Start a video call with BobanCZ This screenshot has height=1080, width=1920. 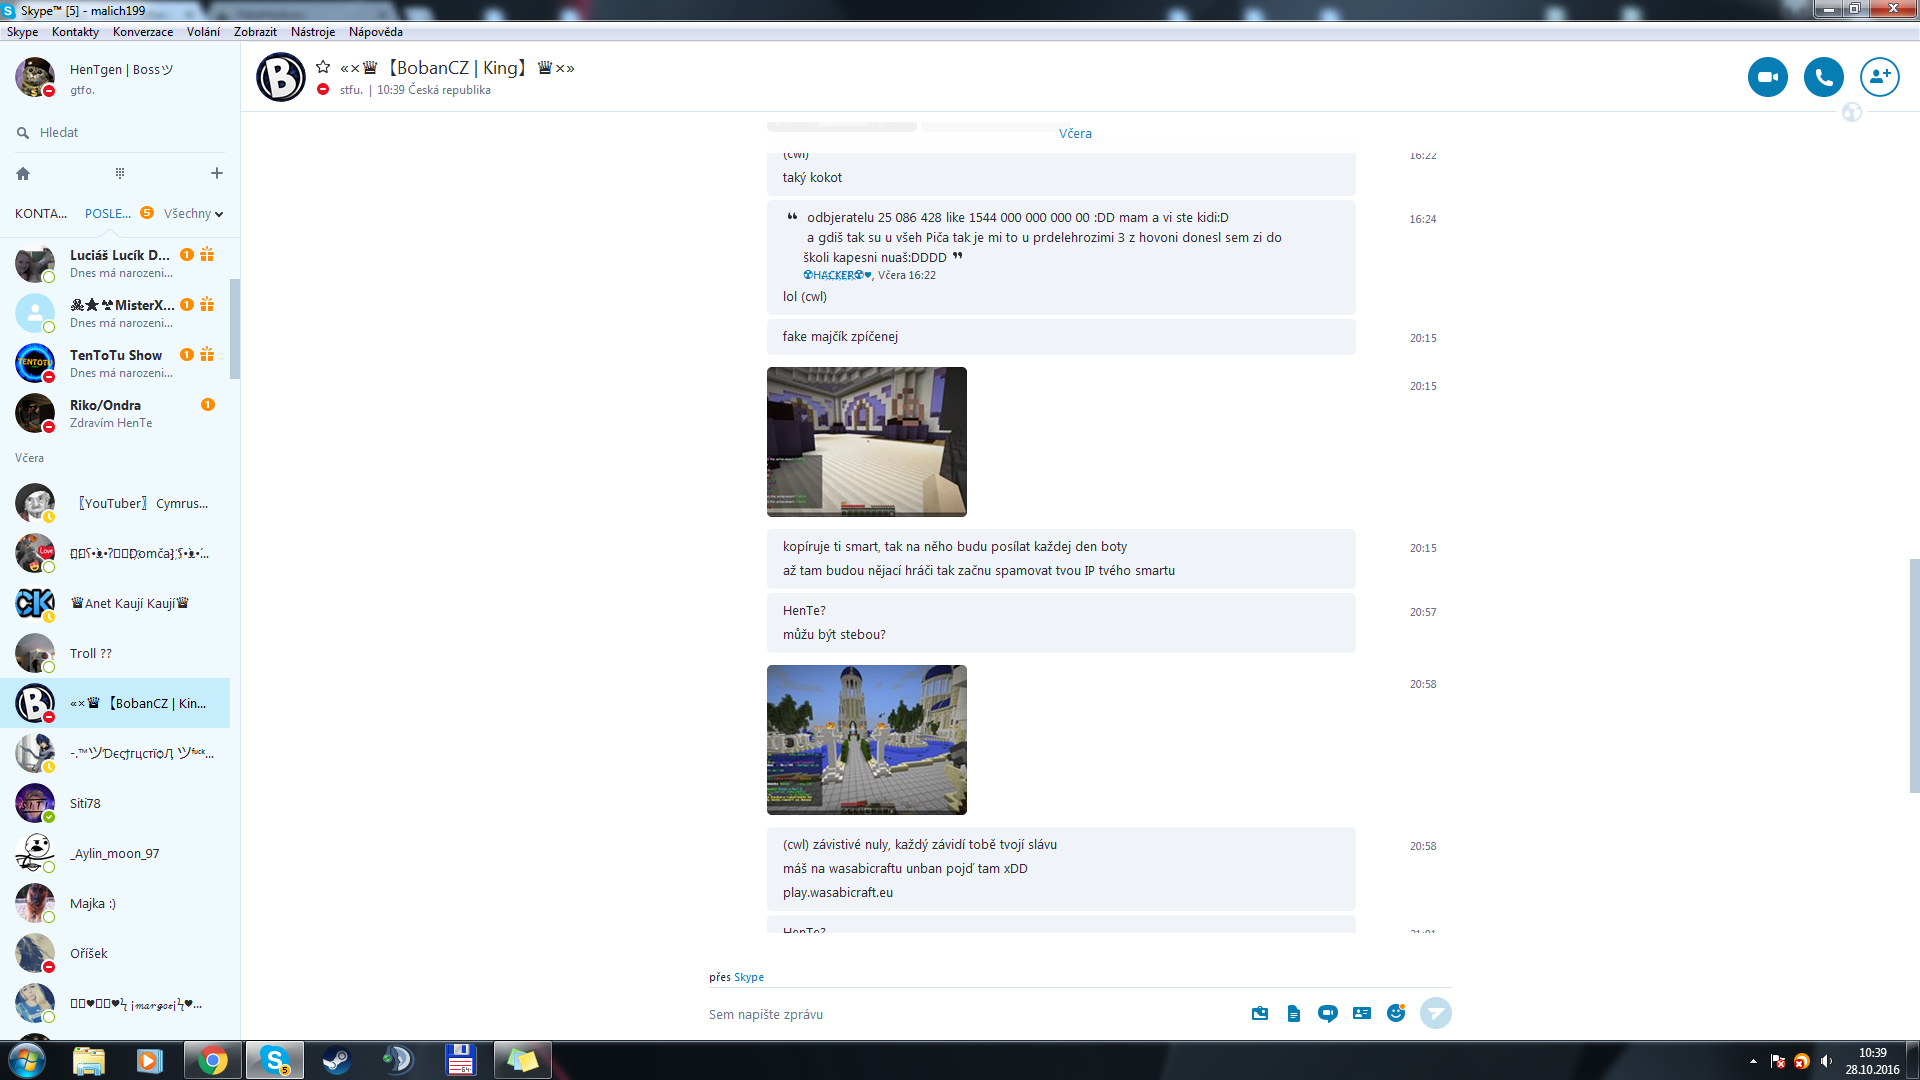pyautogui.click(x=1767, y=77)
